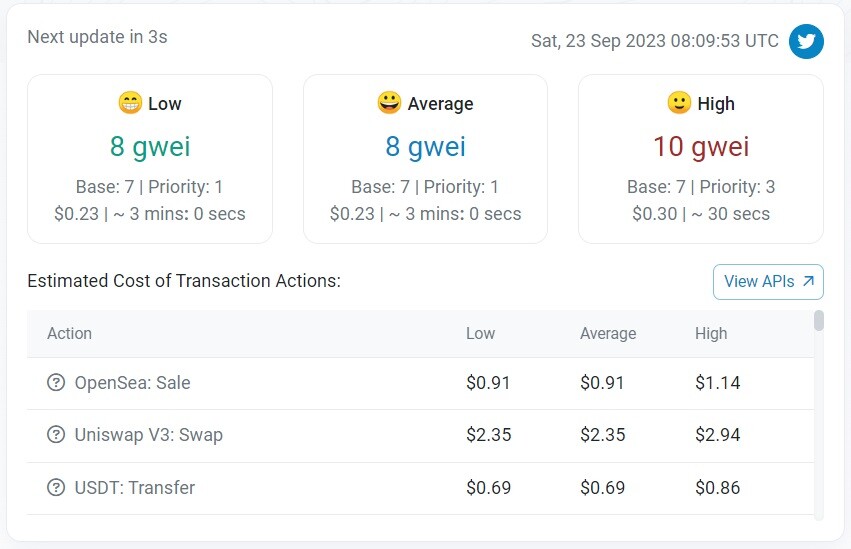851x549 pixels.
Task: Select the High 10 gwei value
Action: coord(701,146)
